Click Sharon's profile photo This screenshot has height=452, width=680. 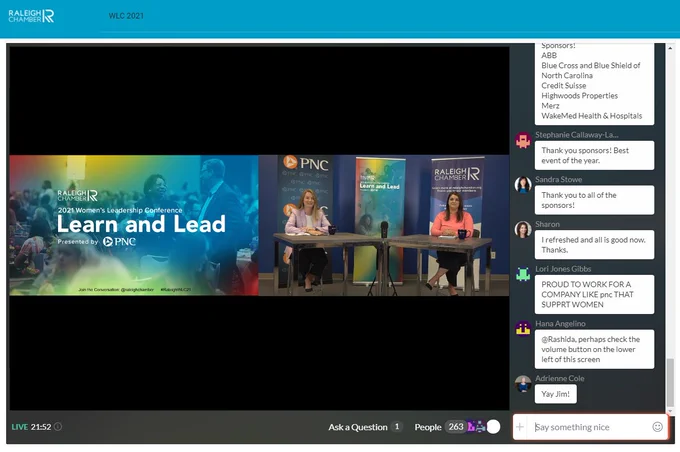point(523,229)
